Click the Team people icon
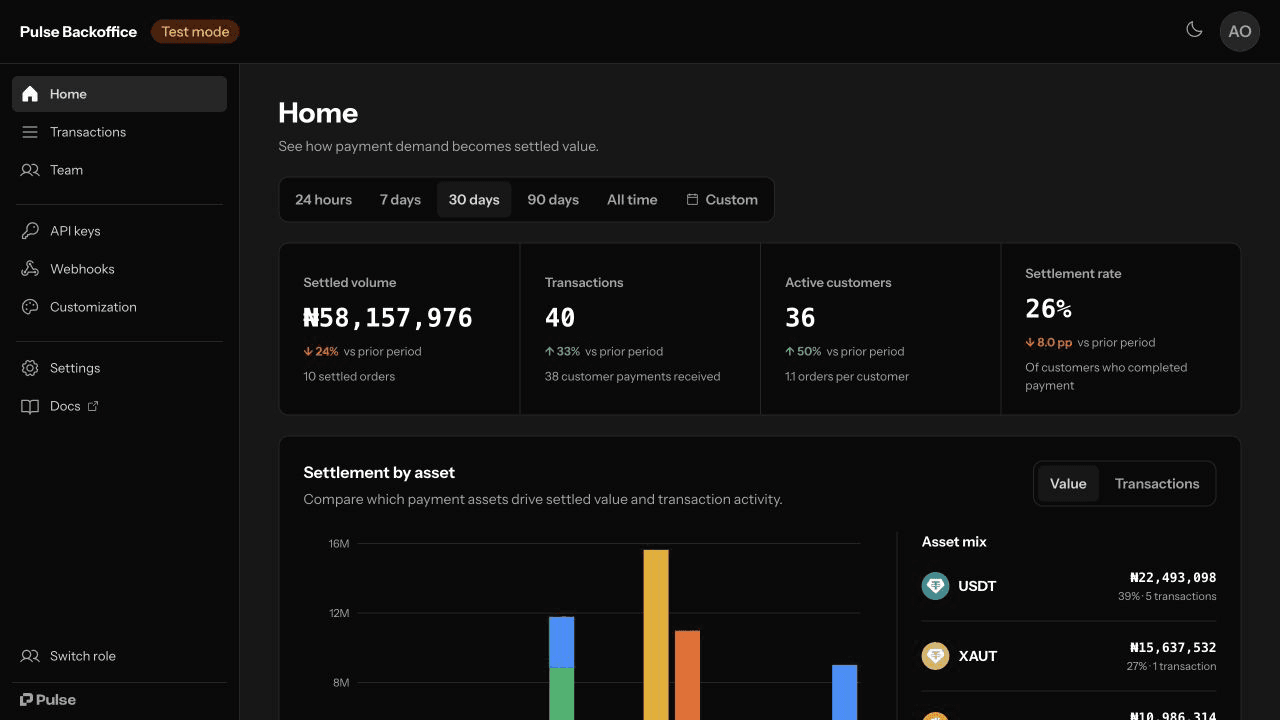 30,170
